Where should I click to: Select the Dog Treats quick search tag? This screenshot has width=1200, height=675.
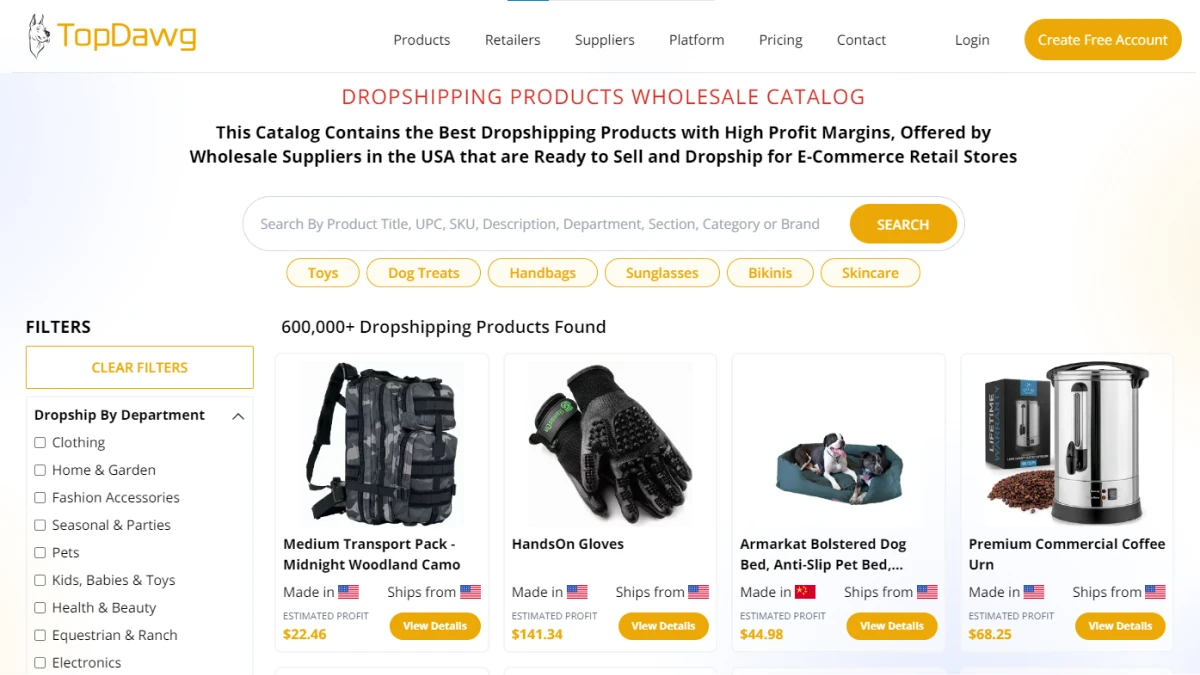point(424,273)
